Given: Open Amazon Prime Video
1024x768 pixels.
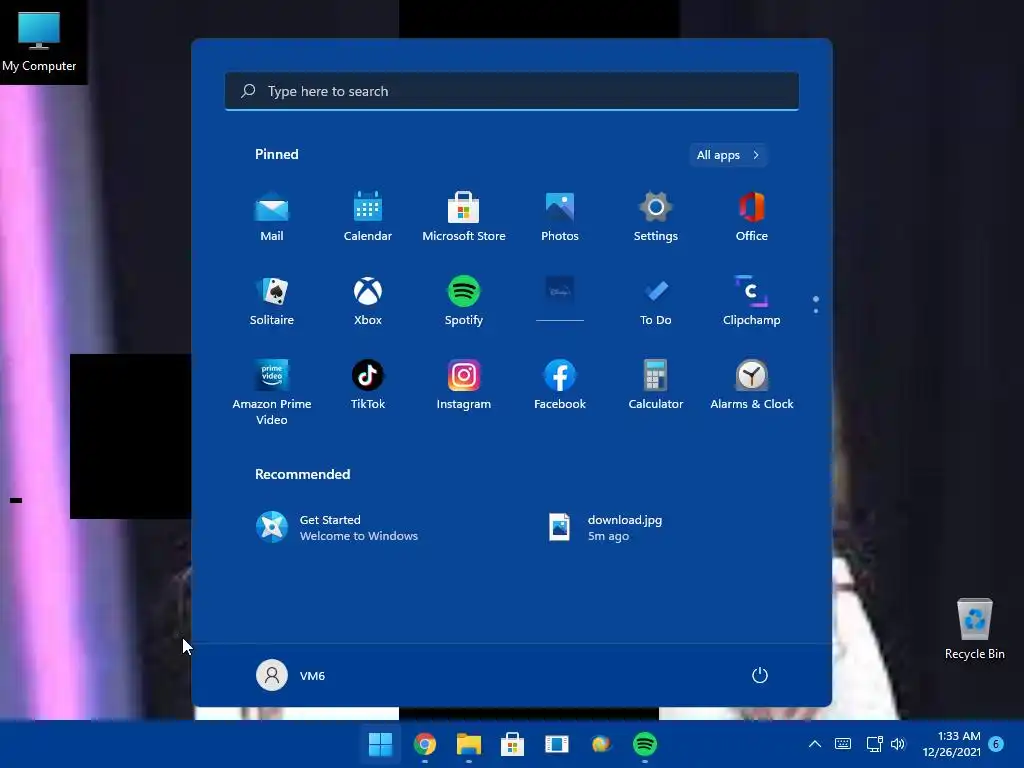Looking at the screenshot, I should point(272,392).
